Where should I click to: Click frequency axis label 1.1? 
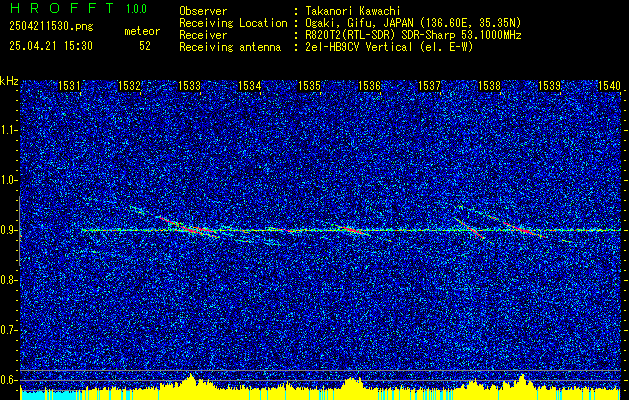8,130
